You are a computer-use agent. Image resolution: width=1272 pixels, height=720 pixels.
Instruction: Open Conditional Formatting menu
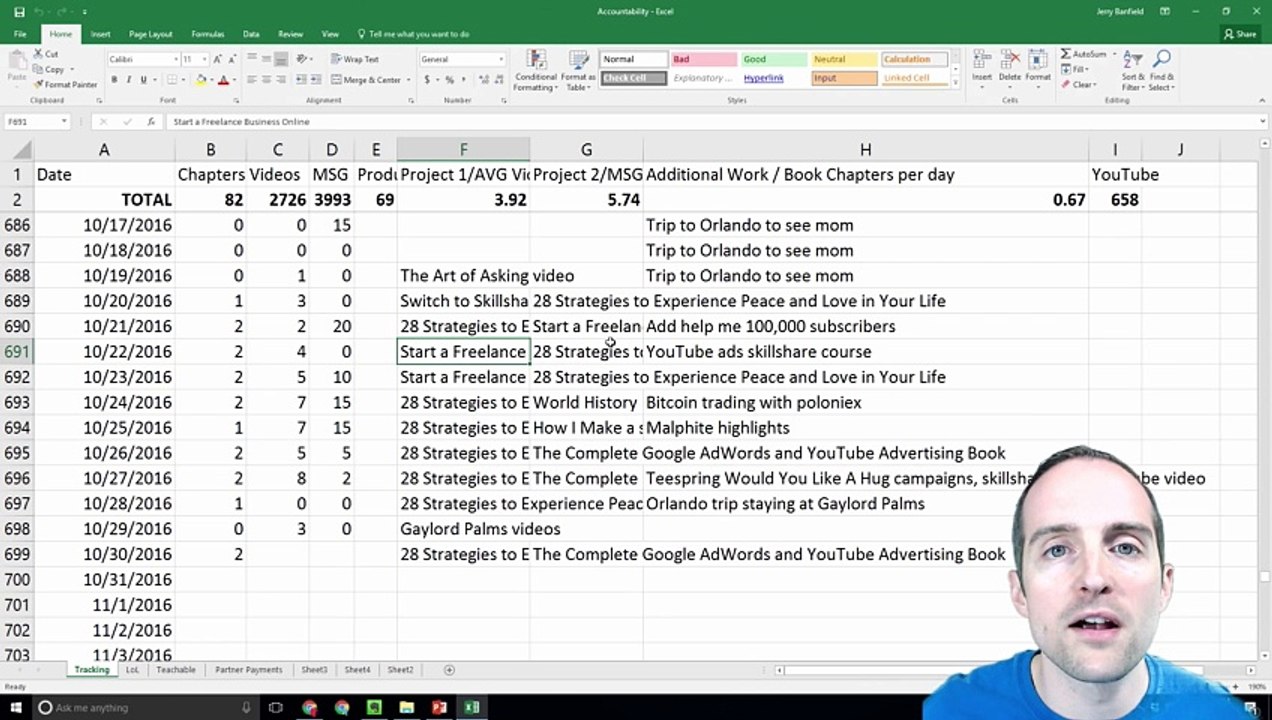535,70
